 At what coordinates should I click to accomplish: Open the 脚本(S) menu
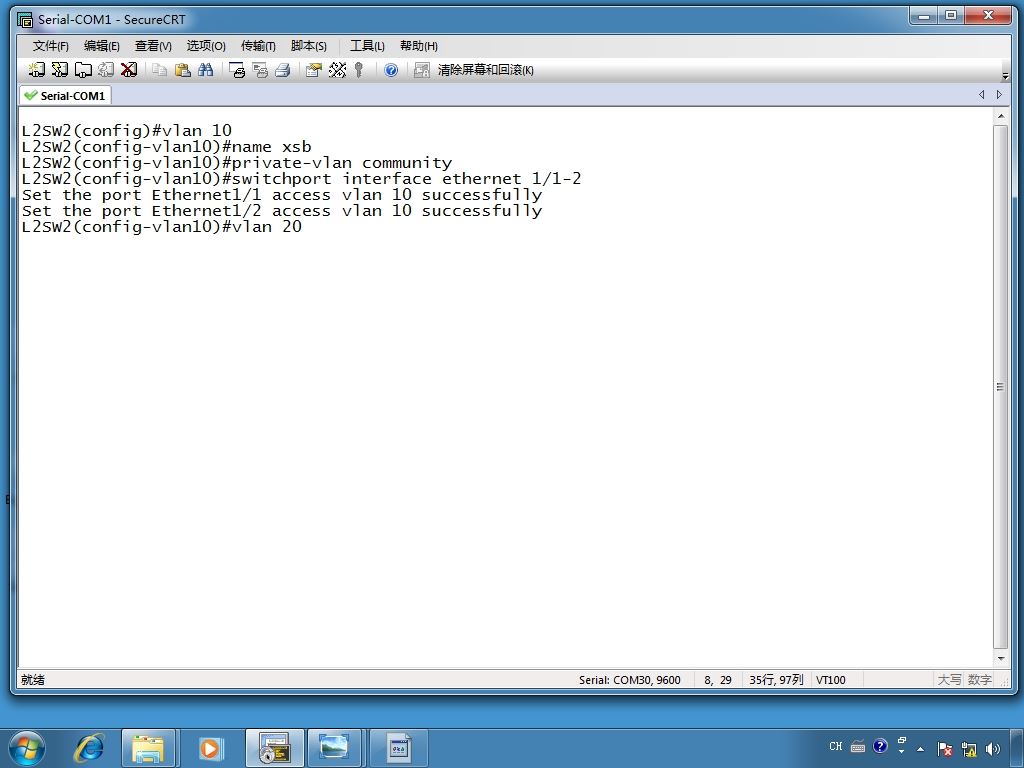[309, 46]
